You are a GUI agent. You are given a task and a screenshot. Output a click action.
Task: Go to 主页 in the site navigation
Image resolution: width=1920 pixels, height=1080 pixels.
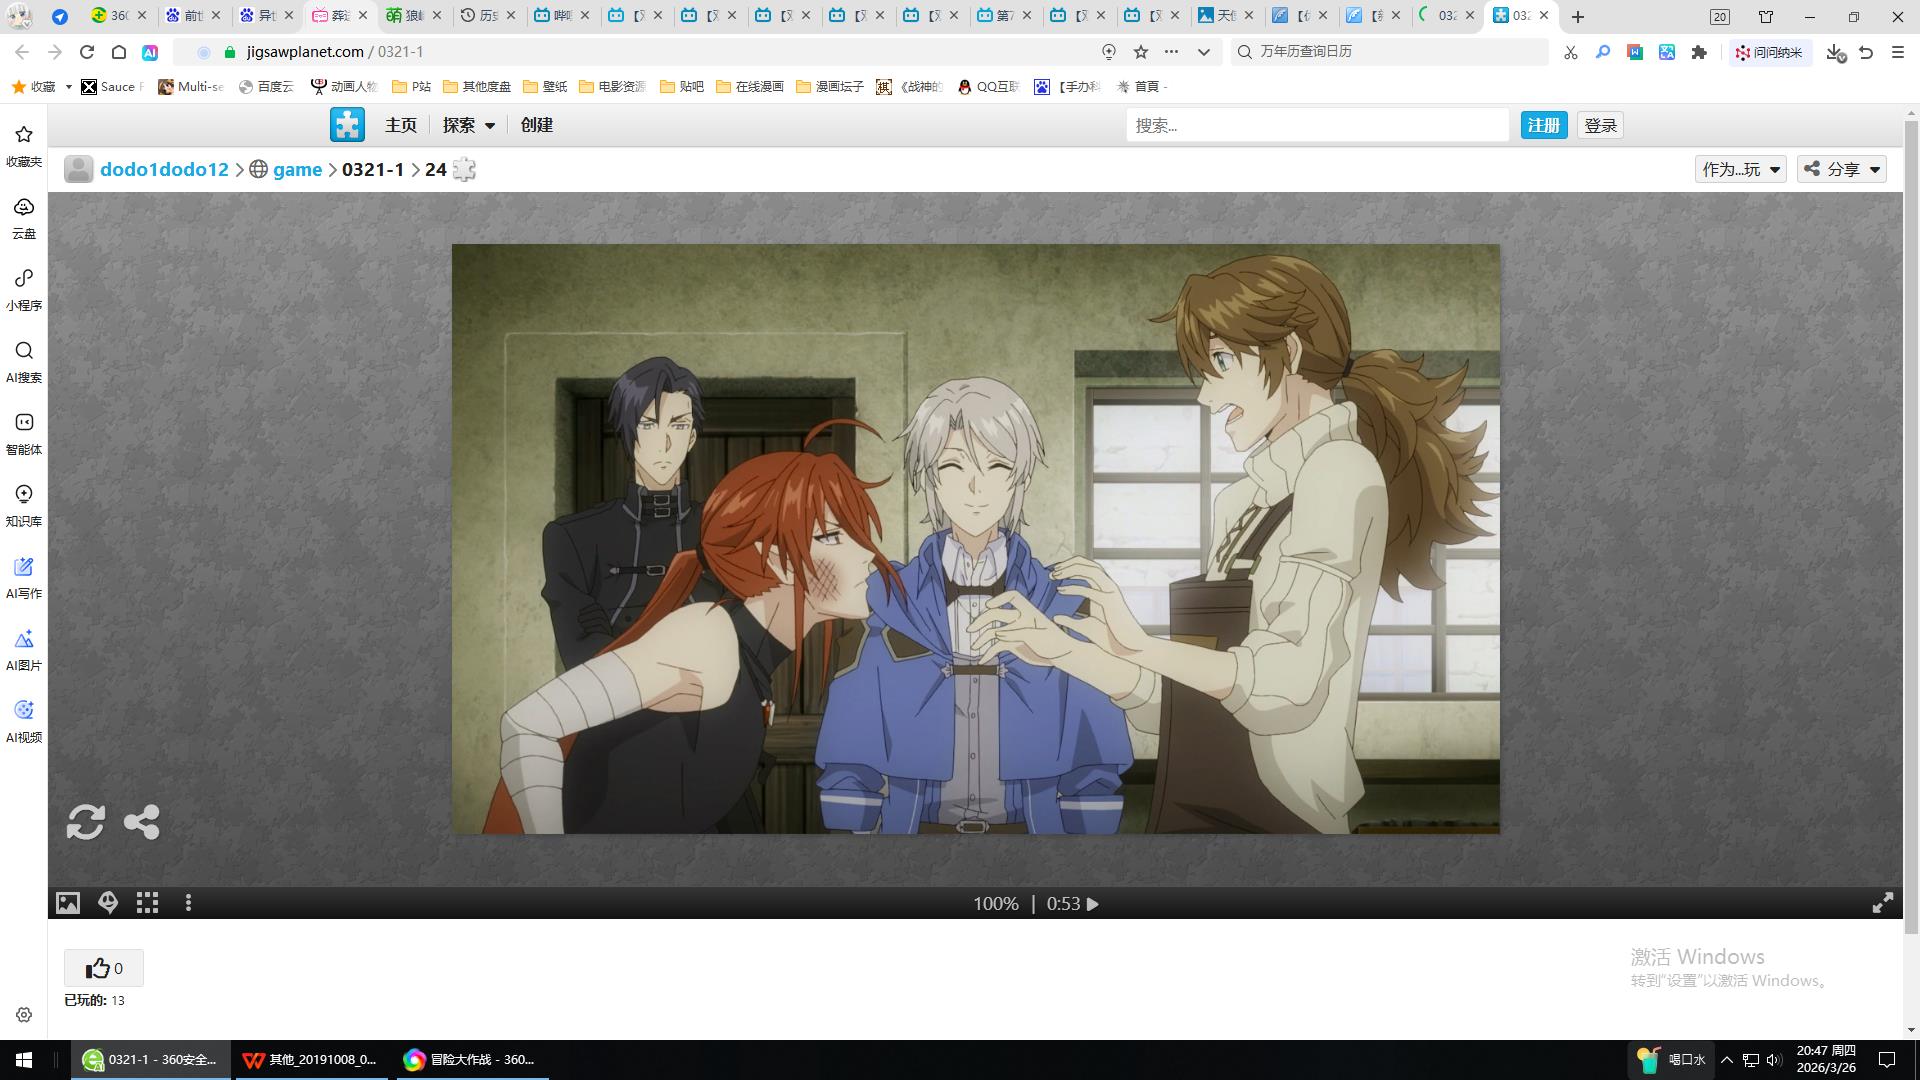tap(401, 125)
